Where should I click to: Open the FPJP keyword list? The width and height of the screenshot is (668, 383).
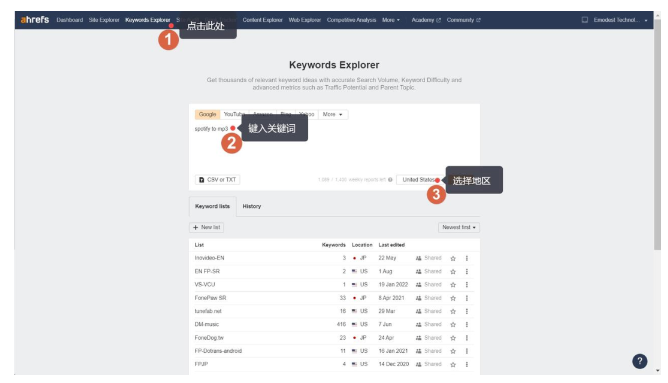pyautogui.click(x=201, y=364)
